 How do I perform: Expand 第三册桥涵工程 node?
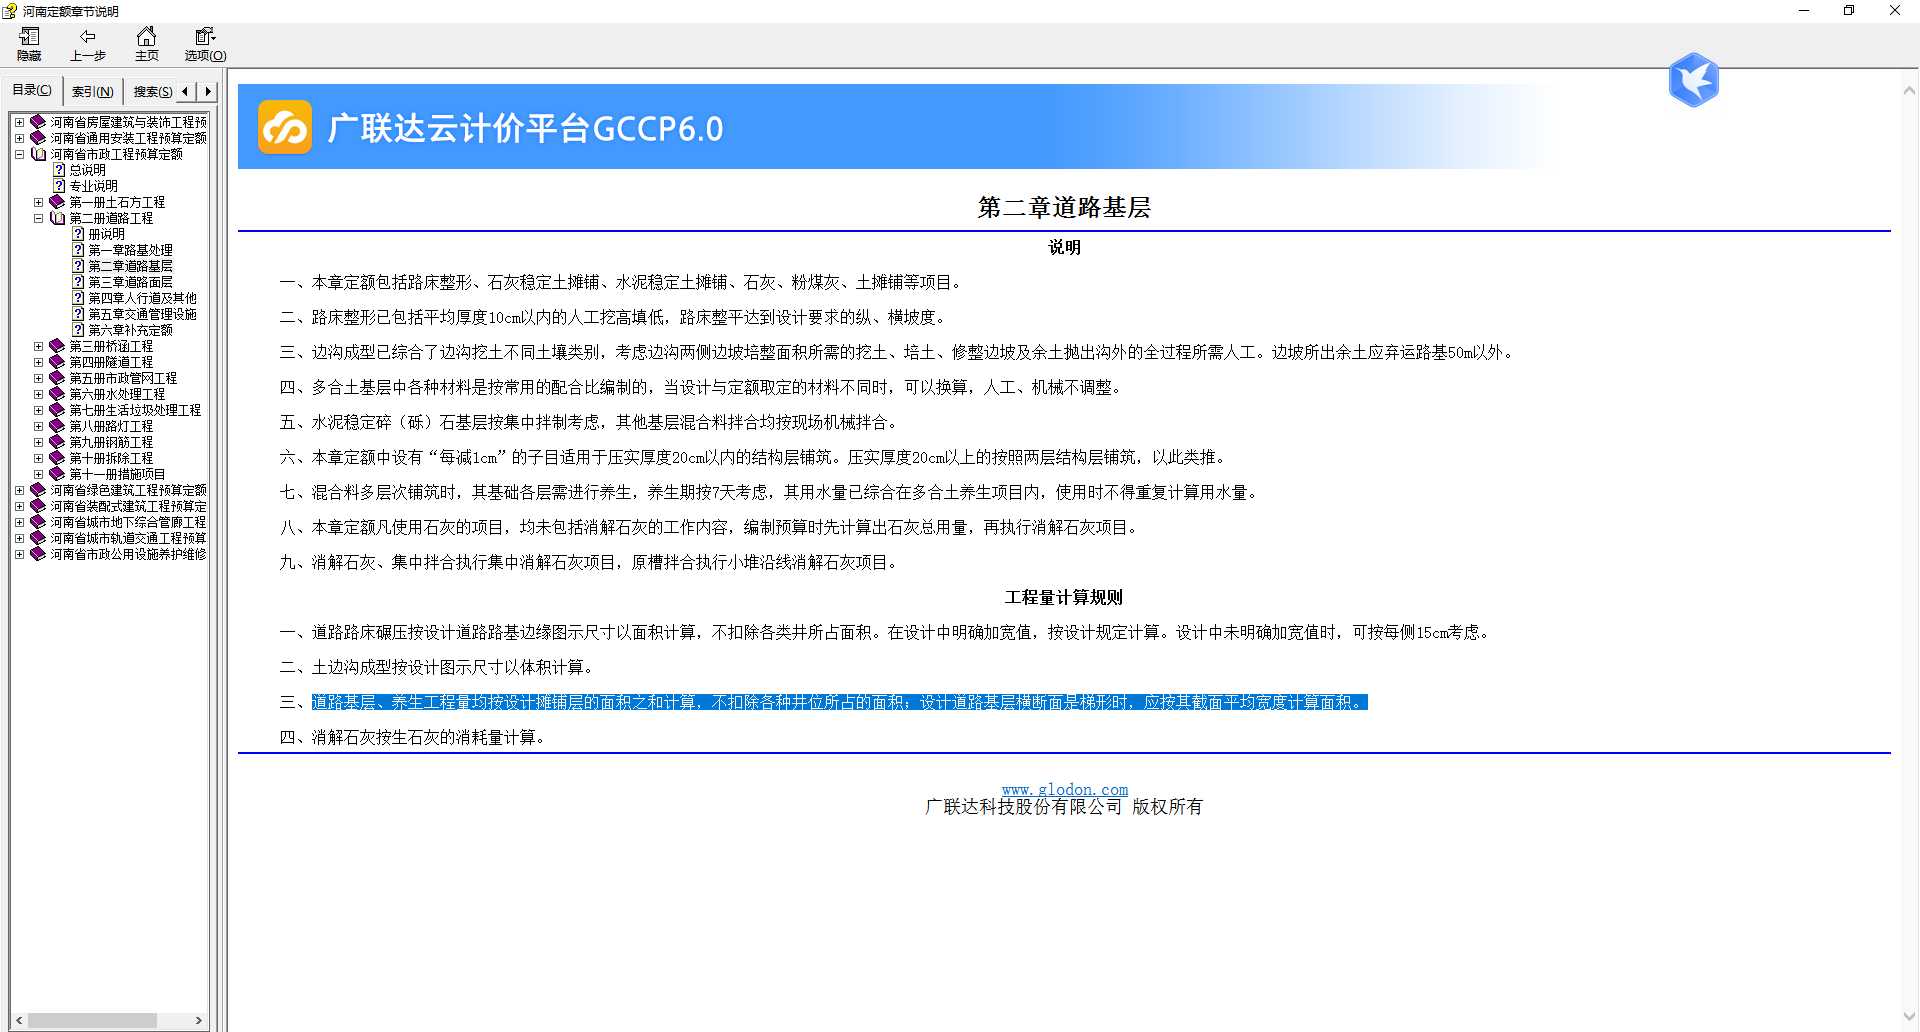pos(38,346)
